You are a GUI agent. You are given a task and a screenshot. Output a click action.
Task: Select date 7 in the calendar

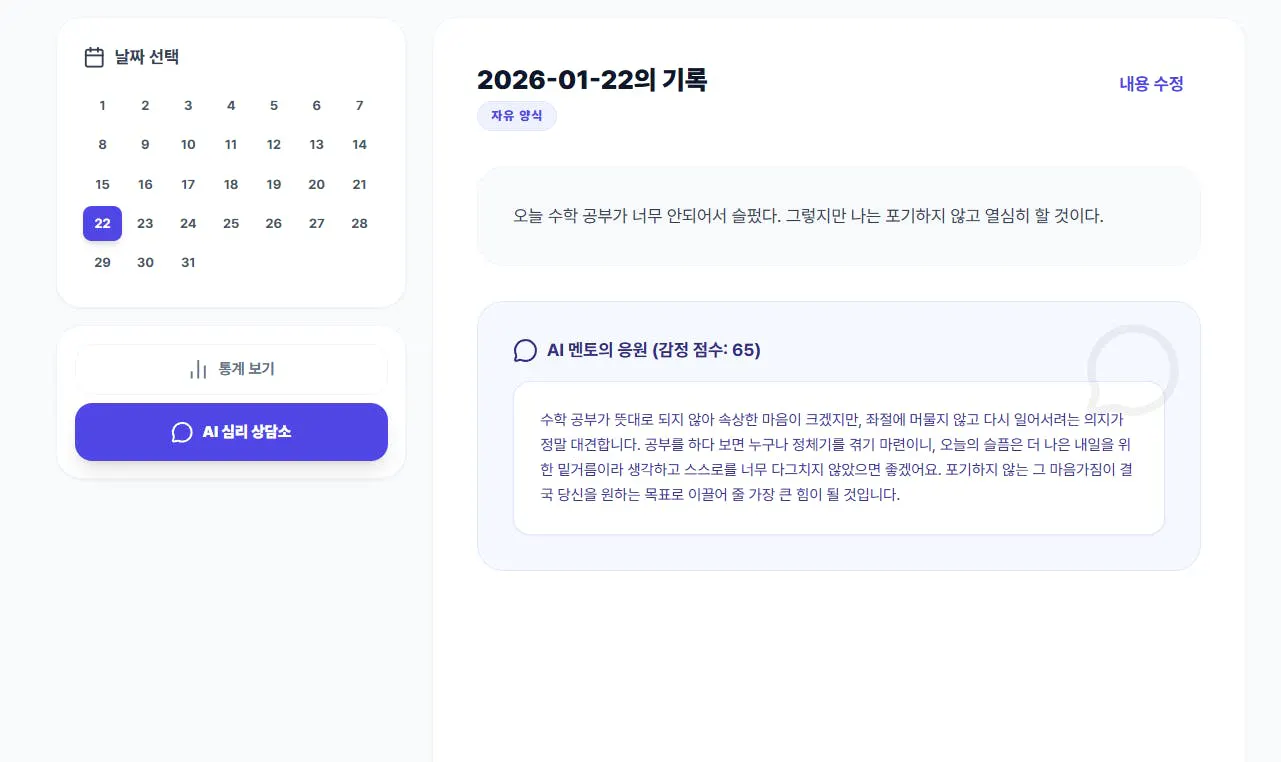[359, 105]
